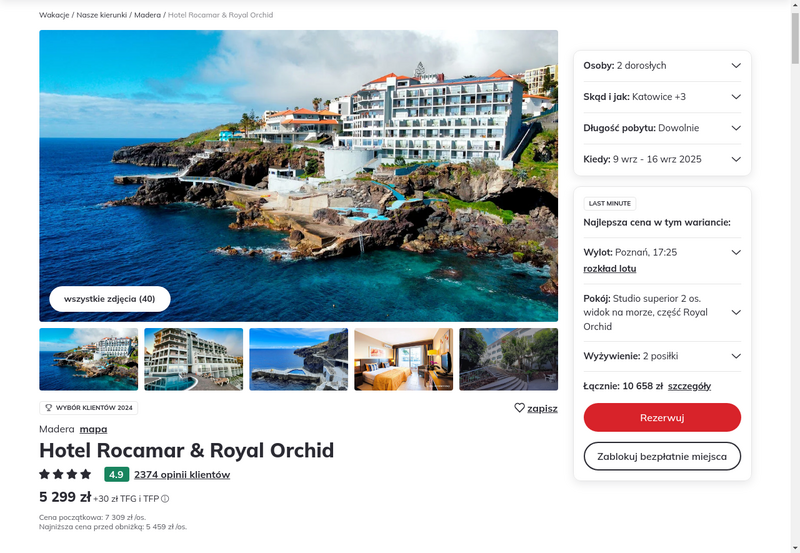Select the hotel bedroom thumbnail photo
The height and width of the screenshot is (553, 800).
404,359
